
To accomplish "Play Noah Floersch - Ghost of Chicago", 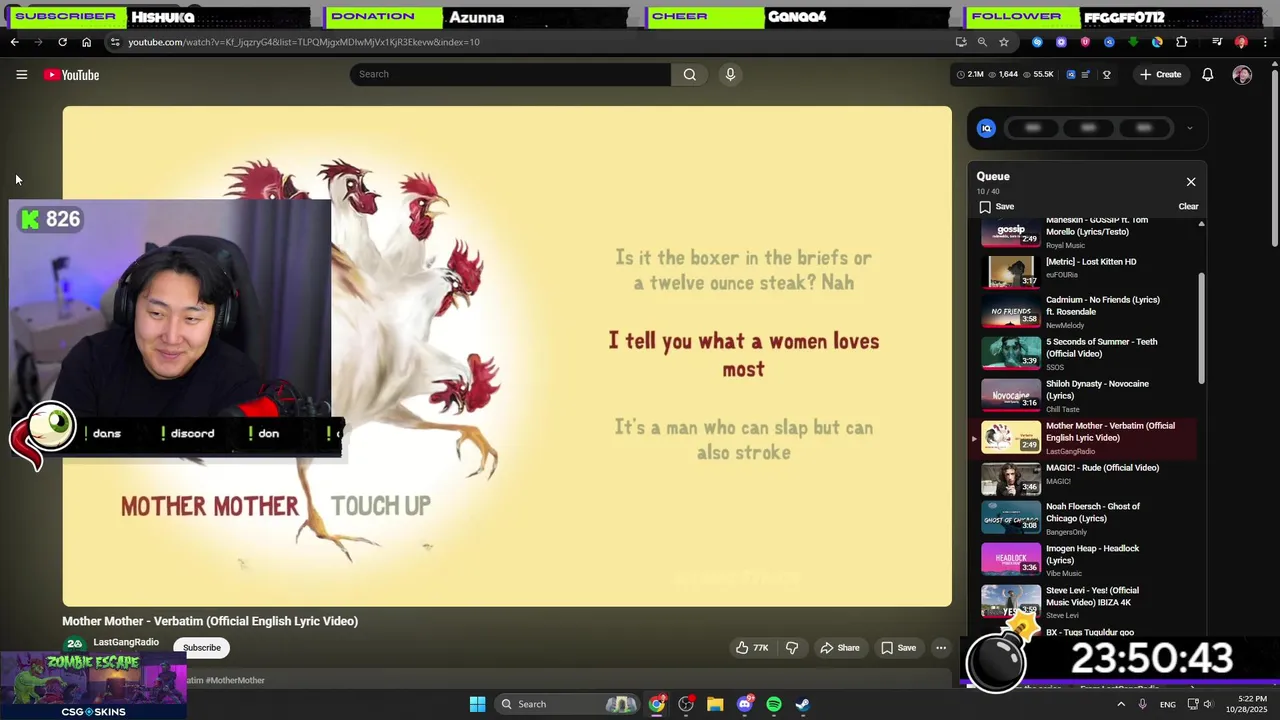I will click(x=1088, y=519).
